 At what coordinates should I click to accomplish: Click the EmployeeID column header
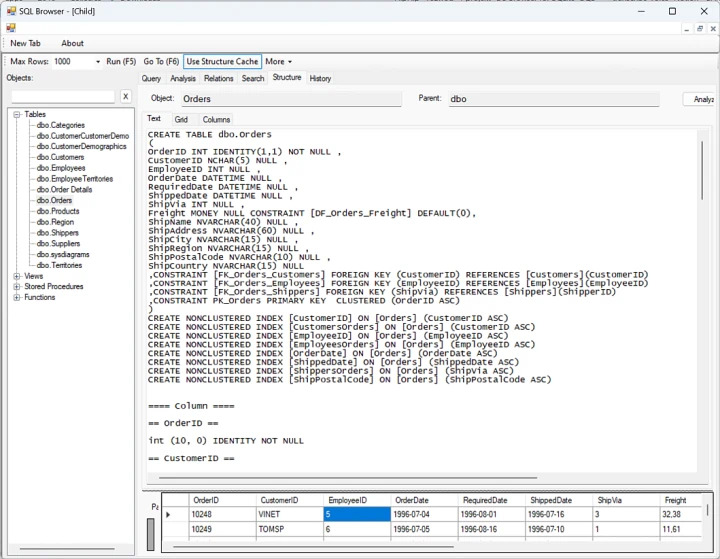pyautogui.click(x=357, y=500)
